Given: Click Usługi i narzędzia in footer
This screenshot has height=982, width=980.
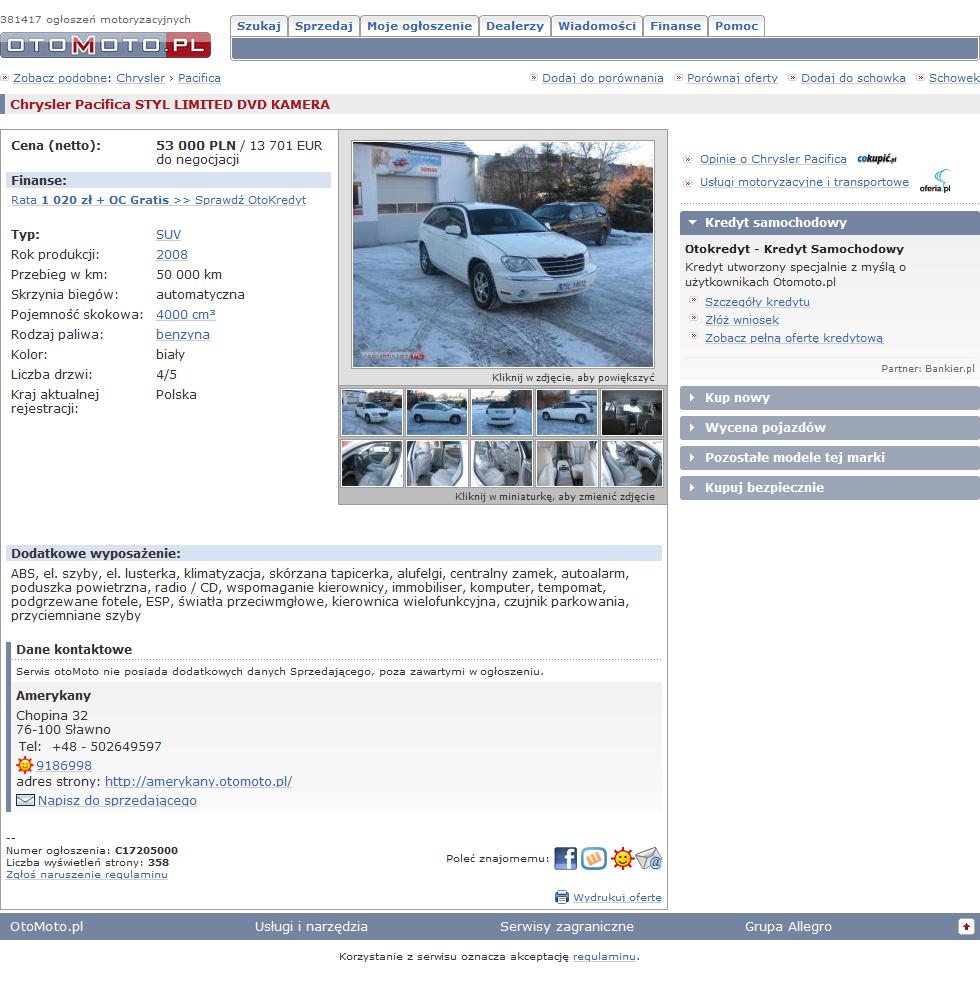Looking at the screenshot, I should tap(311, 926).
